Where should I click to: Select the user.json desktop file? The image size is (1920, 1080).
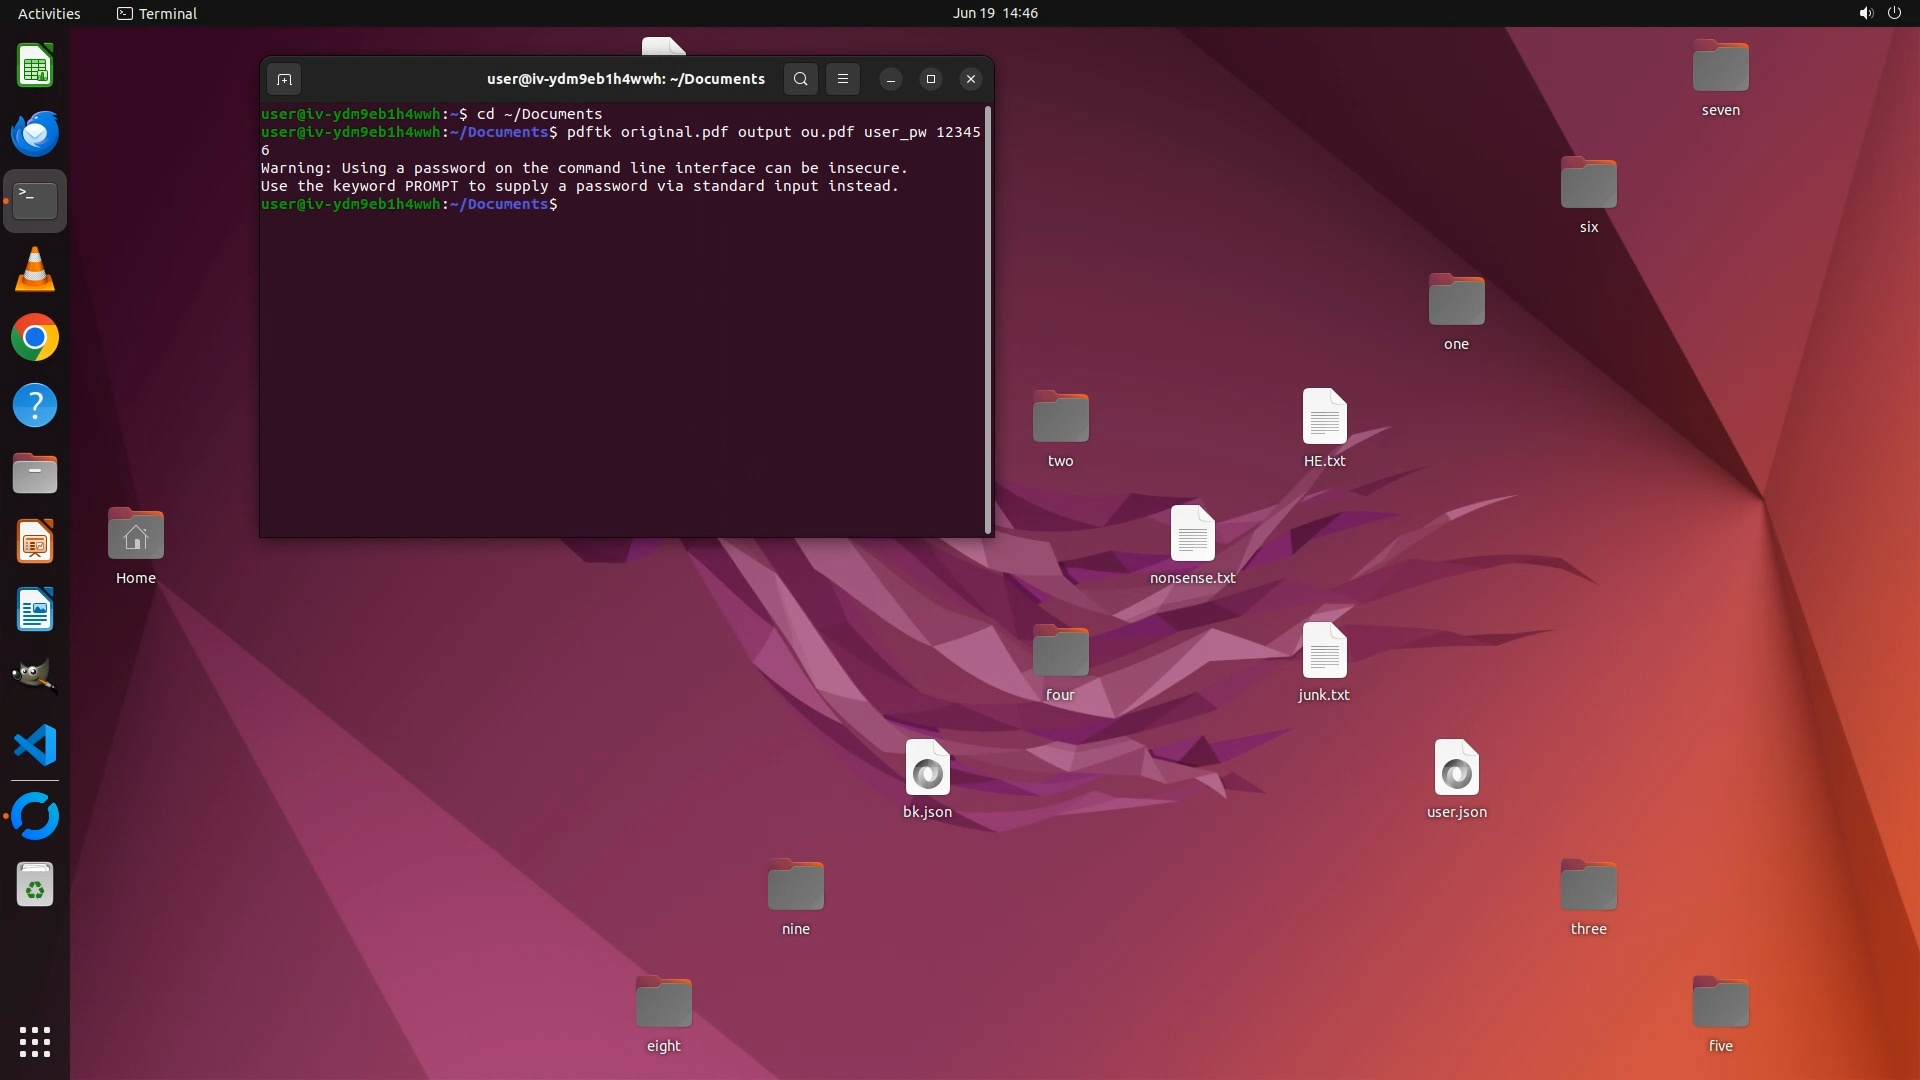[1456, 769]
